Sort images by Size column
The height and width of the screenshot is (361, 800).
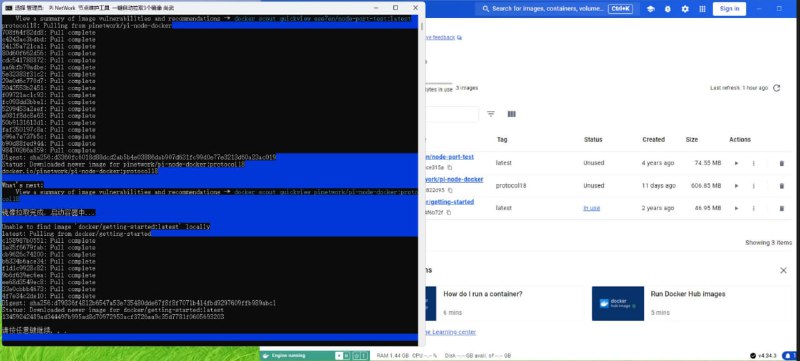click(x=692, y=139)
